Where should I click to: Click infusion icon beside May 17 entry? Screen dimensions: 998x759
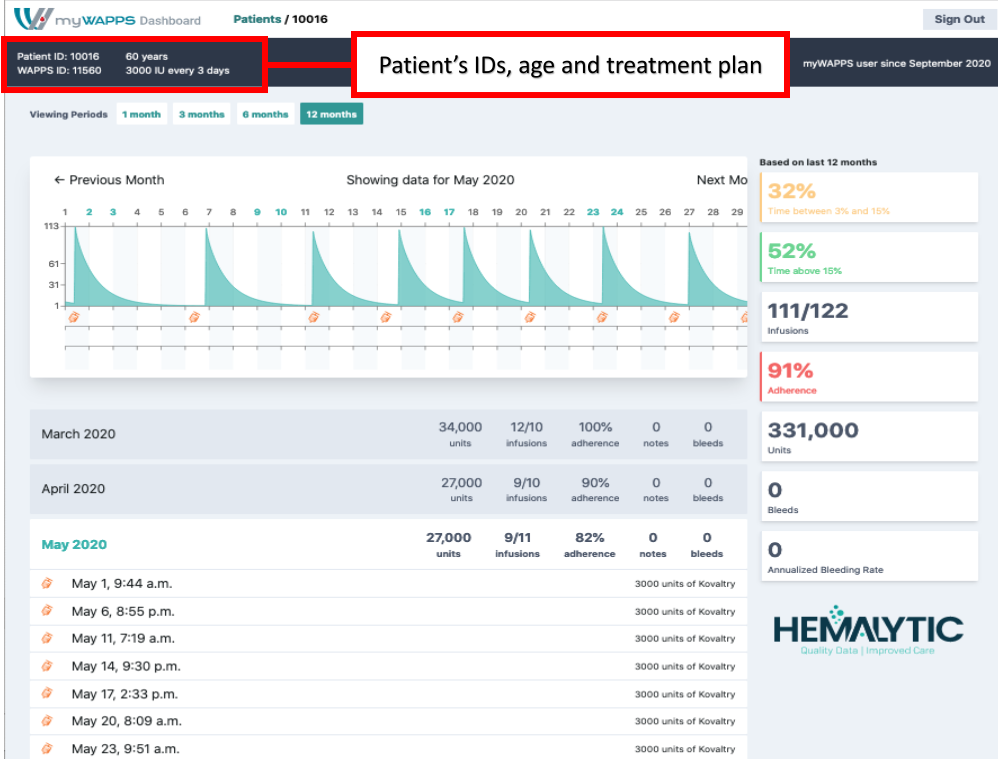coord(46,694)
